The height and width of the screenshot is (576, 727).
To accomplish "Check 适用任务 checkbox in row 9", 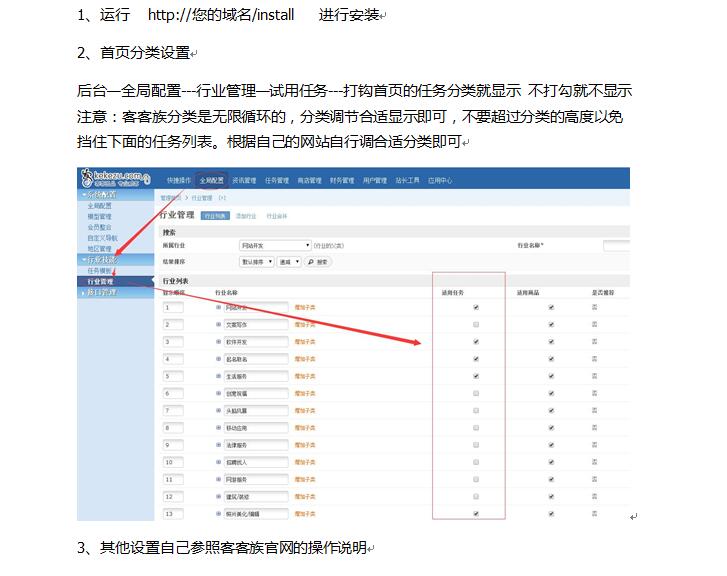I will tap(476, 444).
